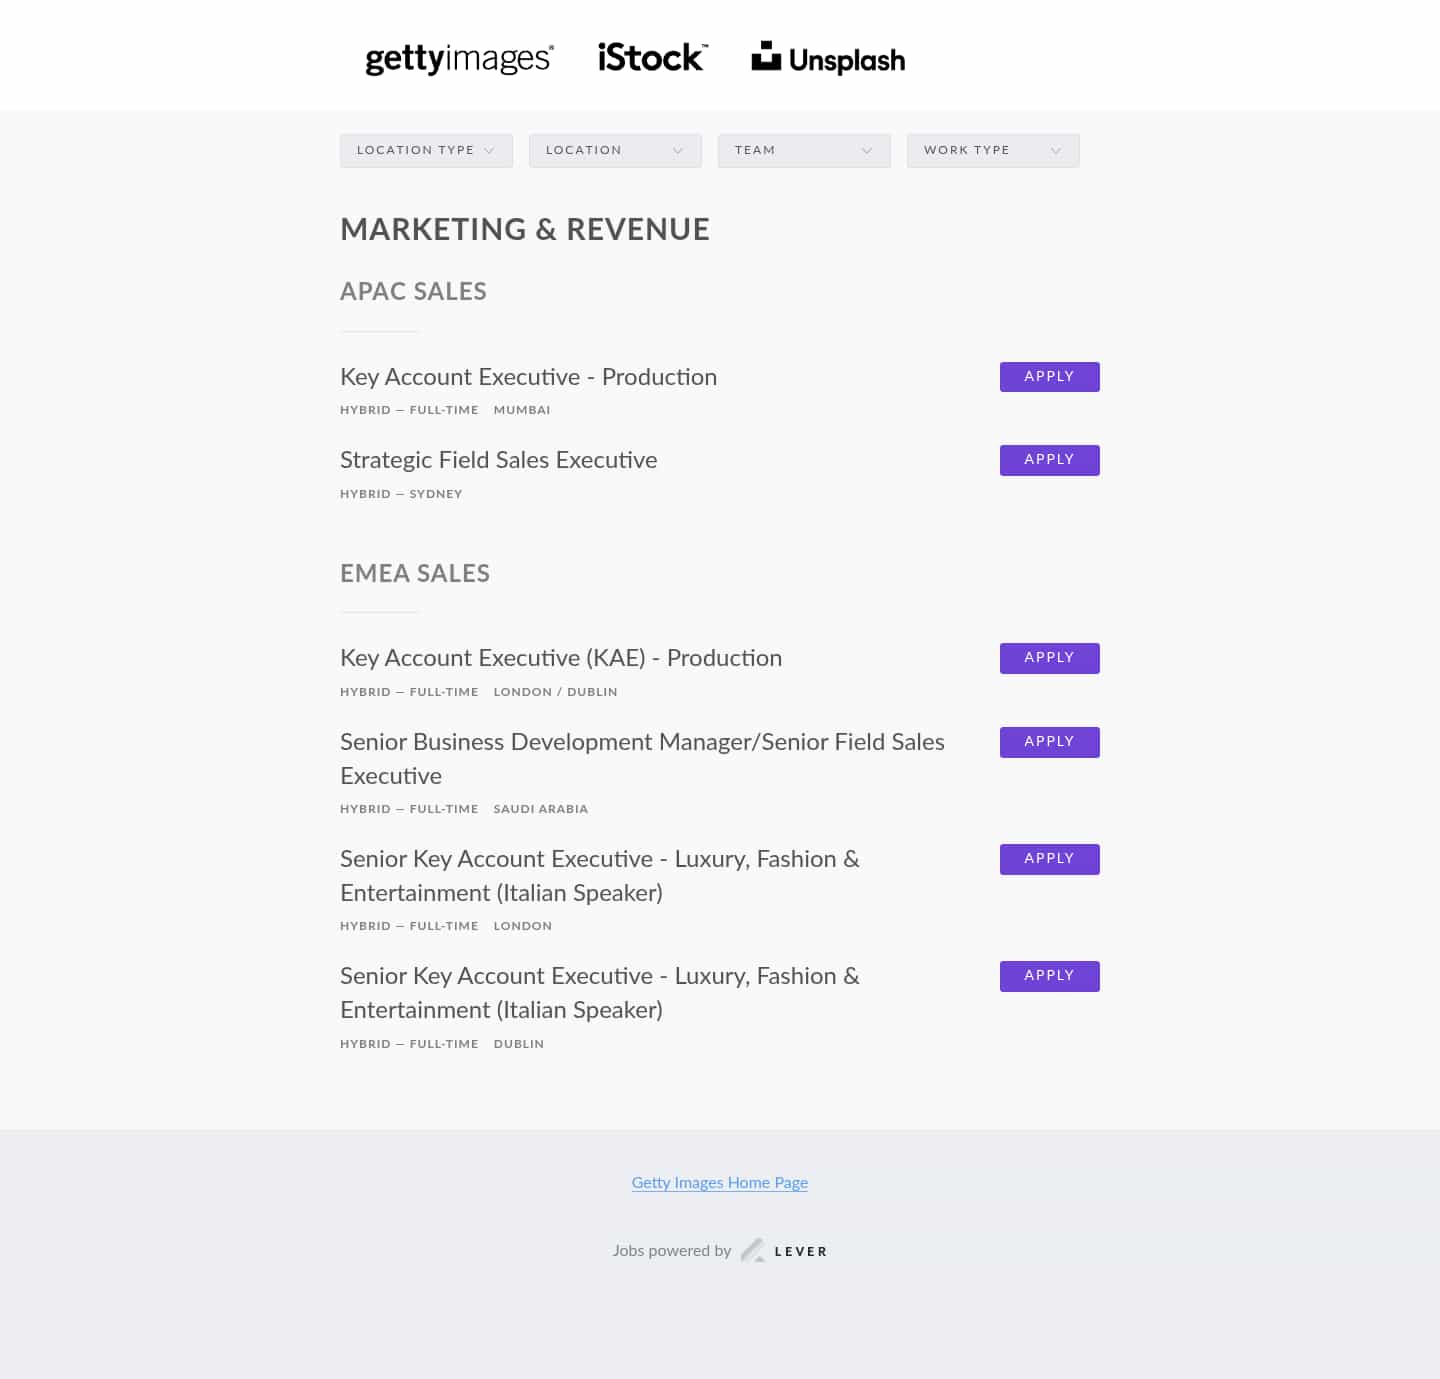Apply for the Saudi Arabia sales role
The height and width of the screenshot is (1379, 1440).
1049,742
